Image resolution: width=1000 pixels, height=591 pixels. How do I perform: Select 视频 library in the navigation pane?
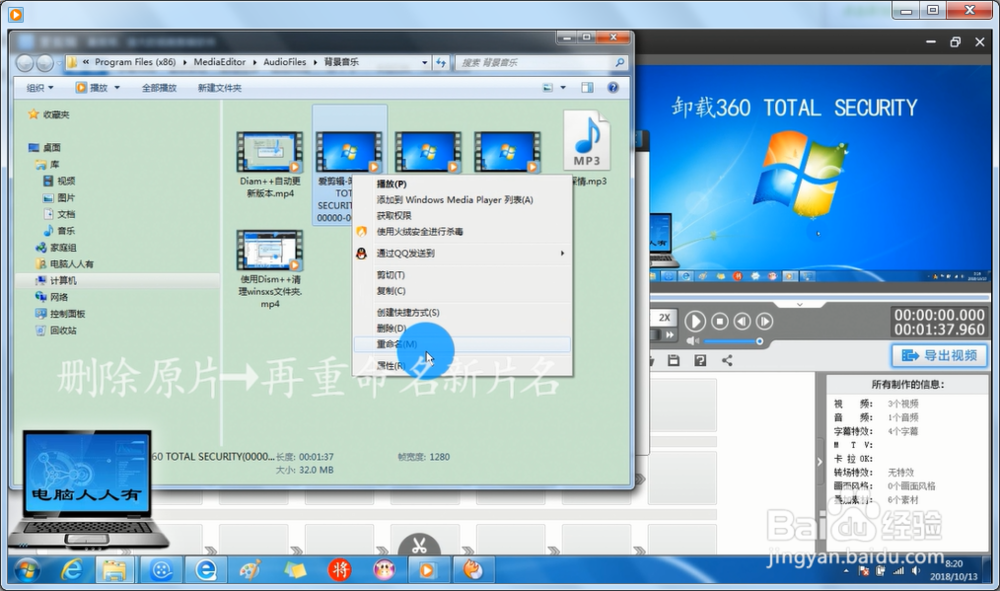(x=59, y=181)
